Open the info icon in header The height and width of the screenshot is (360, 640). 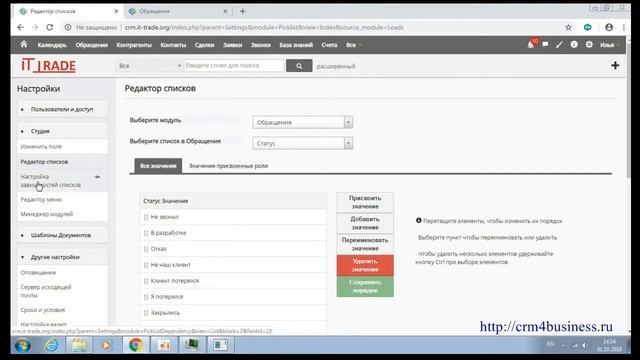point(574,44)
